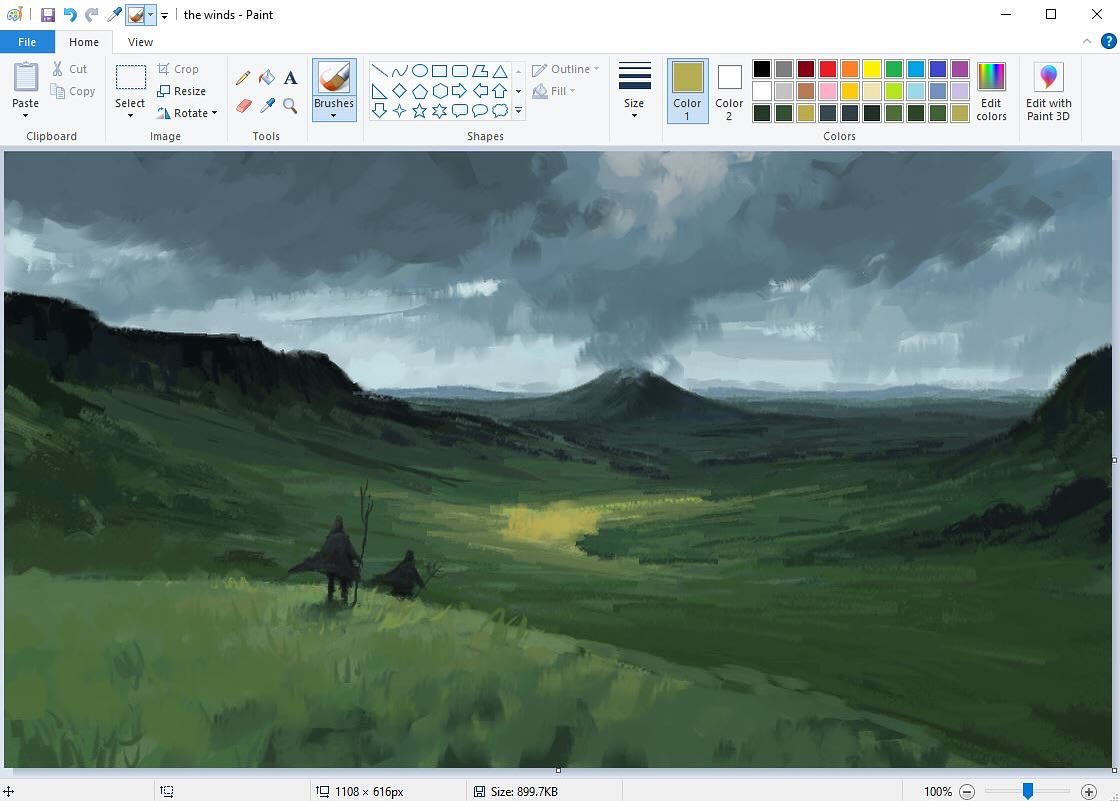Choose the Cloud callout shape
This screenshot has height=801, width=1120.
500,110
